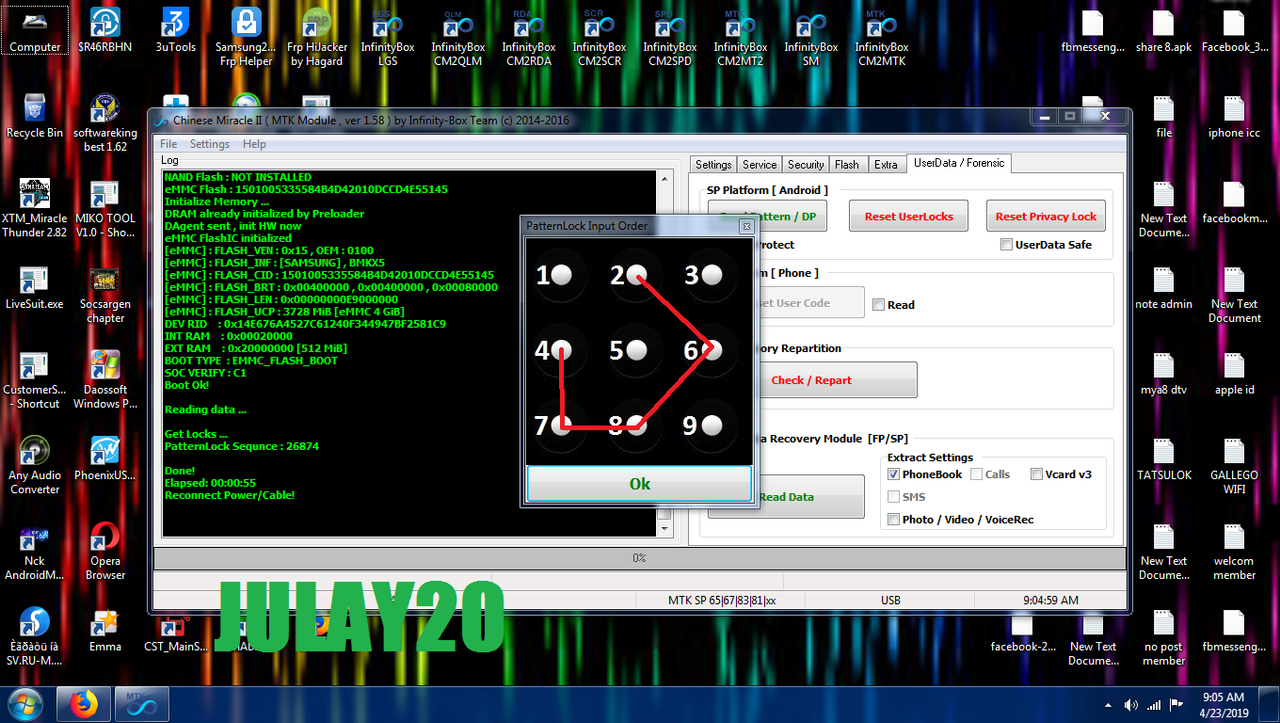
Task: Toggle the SMS extract checkbox
Action: click(894, 496)
